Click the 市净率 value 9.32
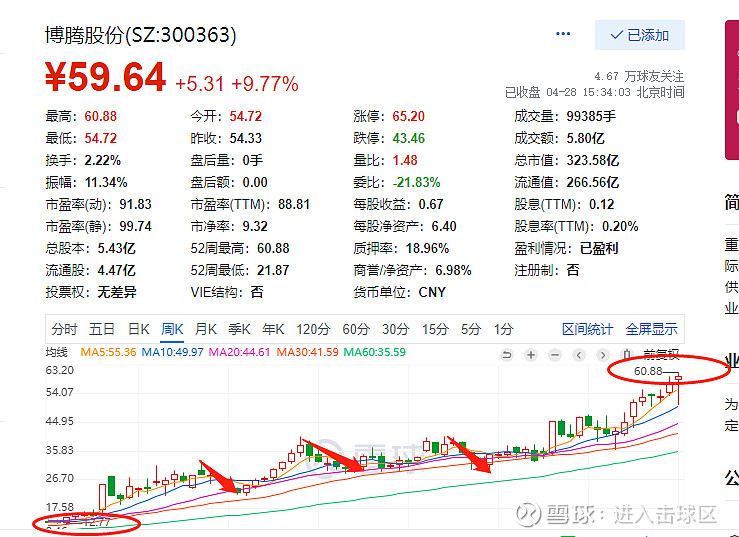The image size is (739, 537). coord(255,226)
